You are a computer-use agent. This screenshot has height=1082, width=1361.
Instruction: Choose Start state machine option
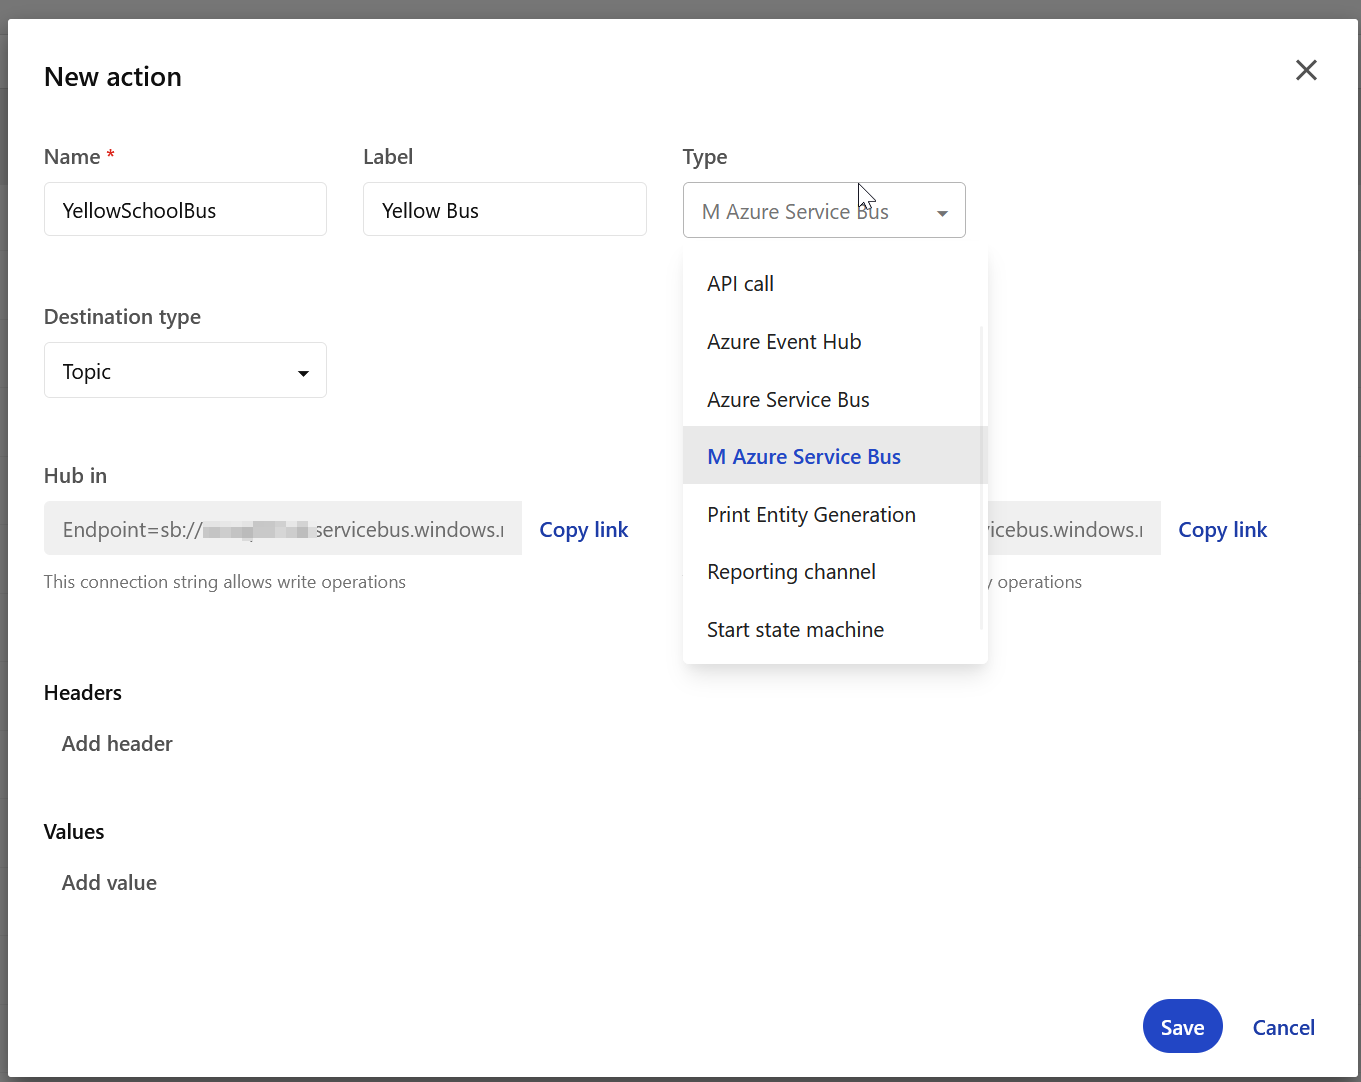795,630
